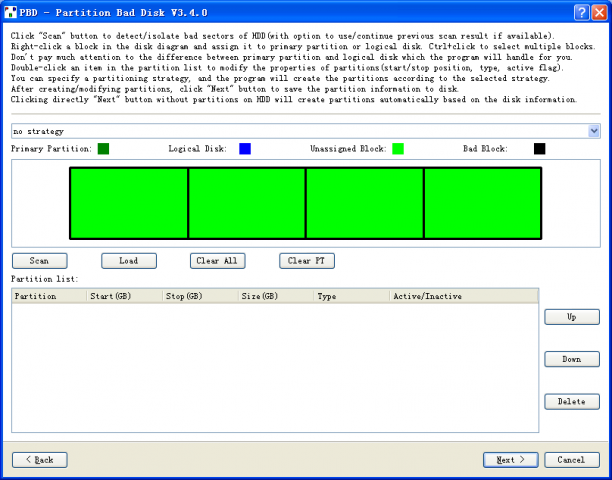The image size is (612, 480).
Task: Click the Start (GB) column header
Action: click(124, 296)
